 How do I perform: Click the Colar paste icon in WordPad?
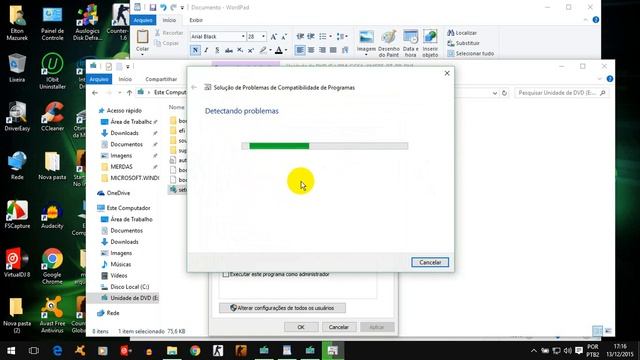(x=142, y=37)
